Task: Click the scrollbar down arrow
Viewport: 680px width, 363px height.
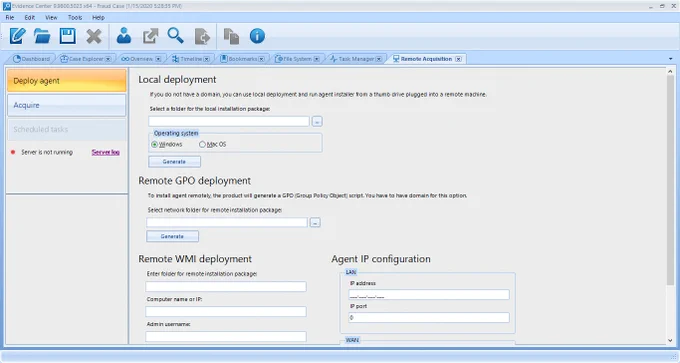Action: click(x=670, y=341)
